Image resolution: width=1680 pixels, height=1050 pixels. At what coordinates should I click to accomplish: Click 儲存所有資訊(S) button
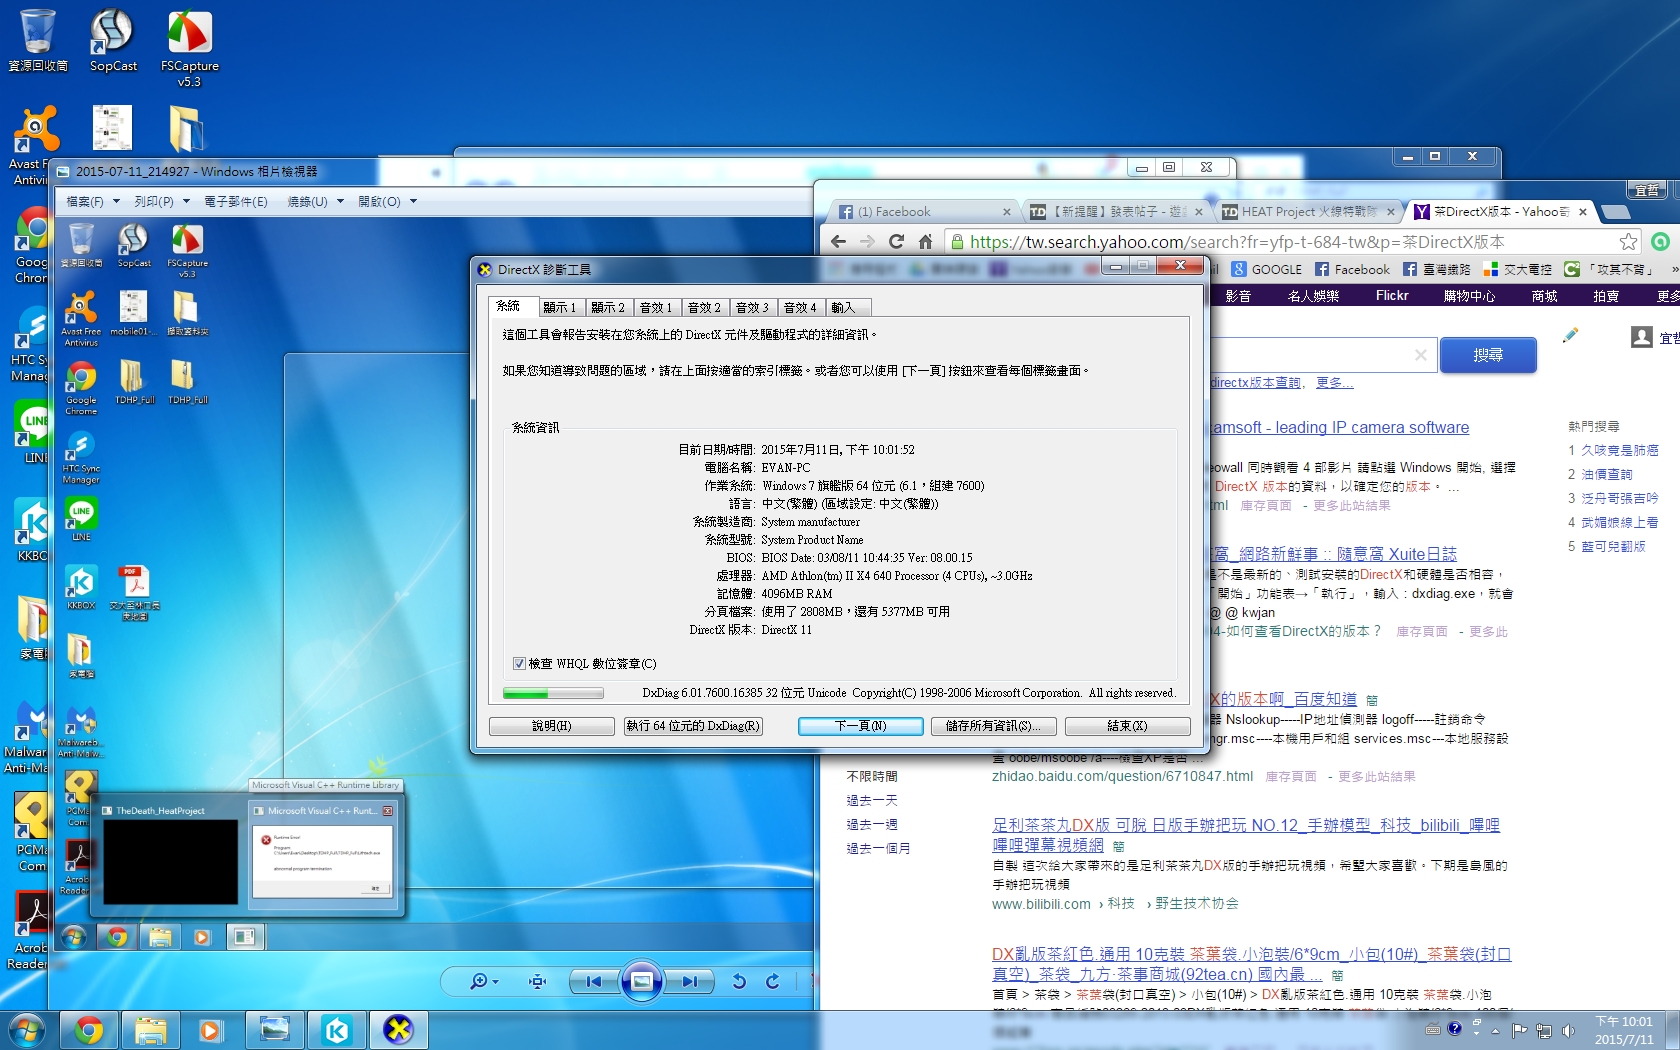coord(993,726)
